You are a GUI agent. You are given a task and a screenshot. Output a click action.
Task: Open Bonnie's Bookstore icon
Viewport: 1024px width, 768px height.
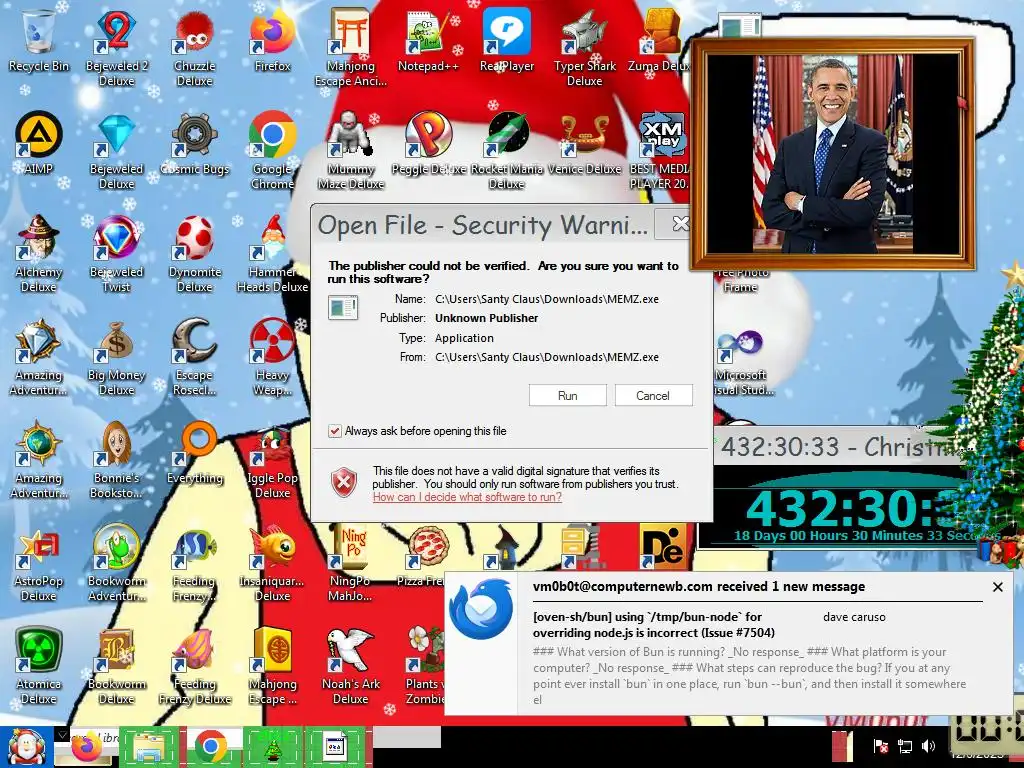[116, 460]
